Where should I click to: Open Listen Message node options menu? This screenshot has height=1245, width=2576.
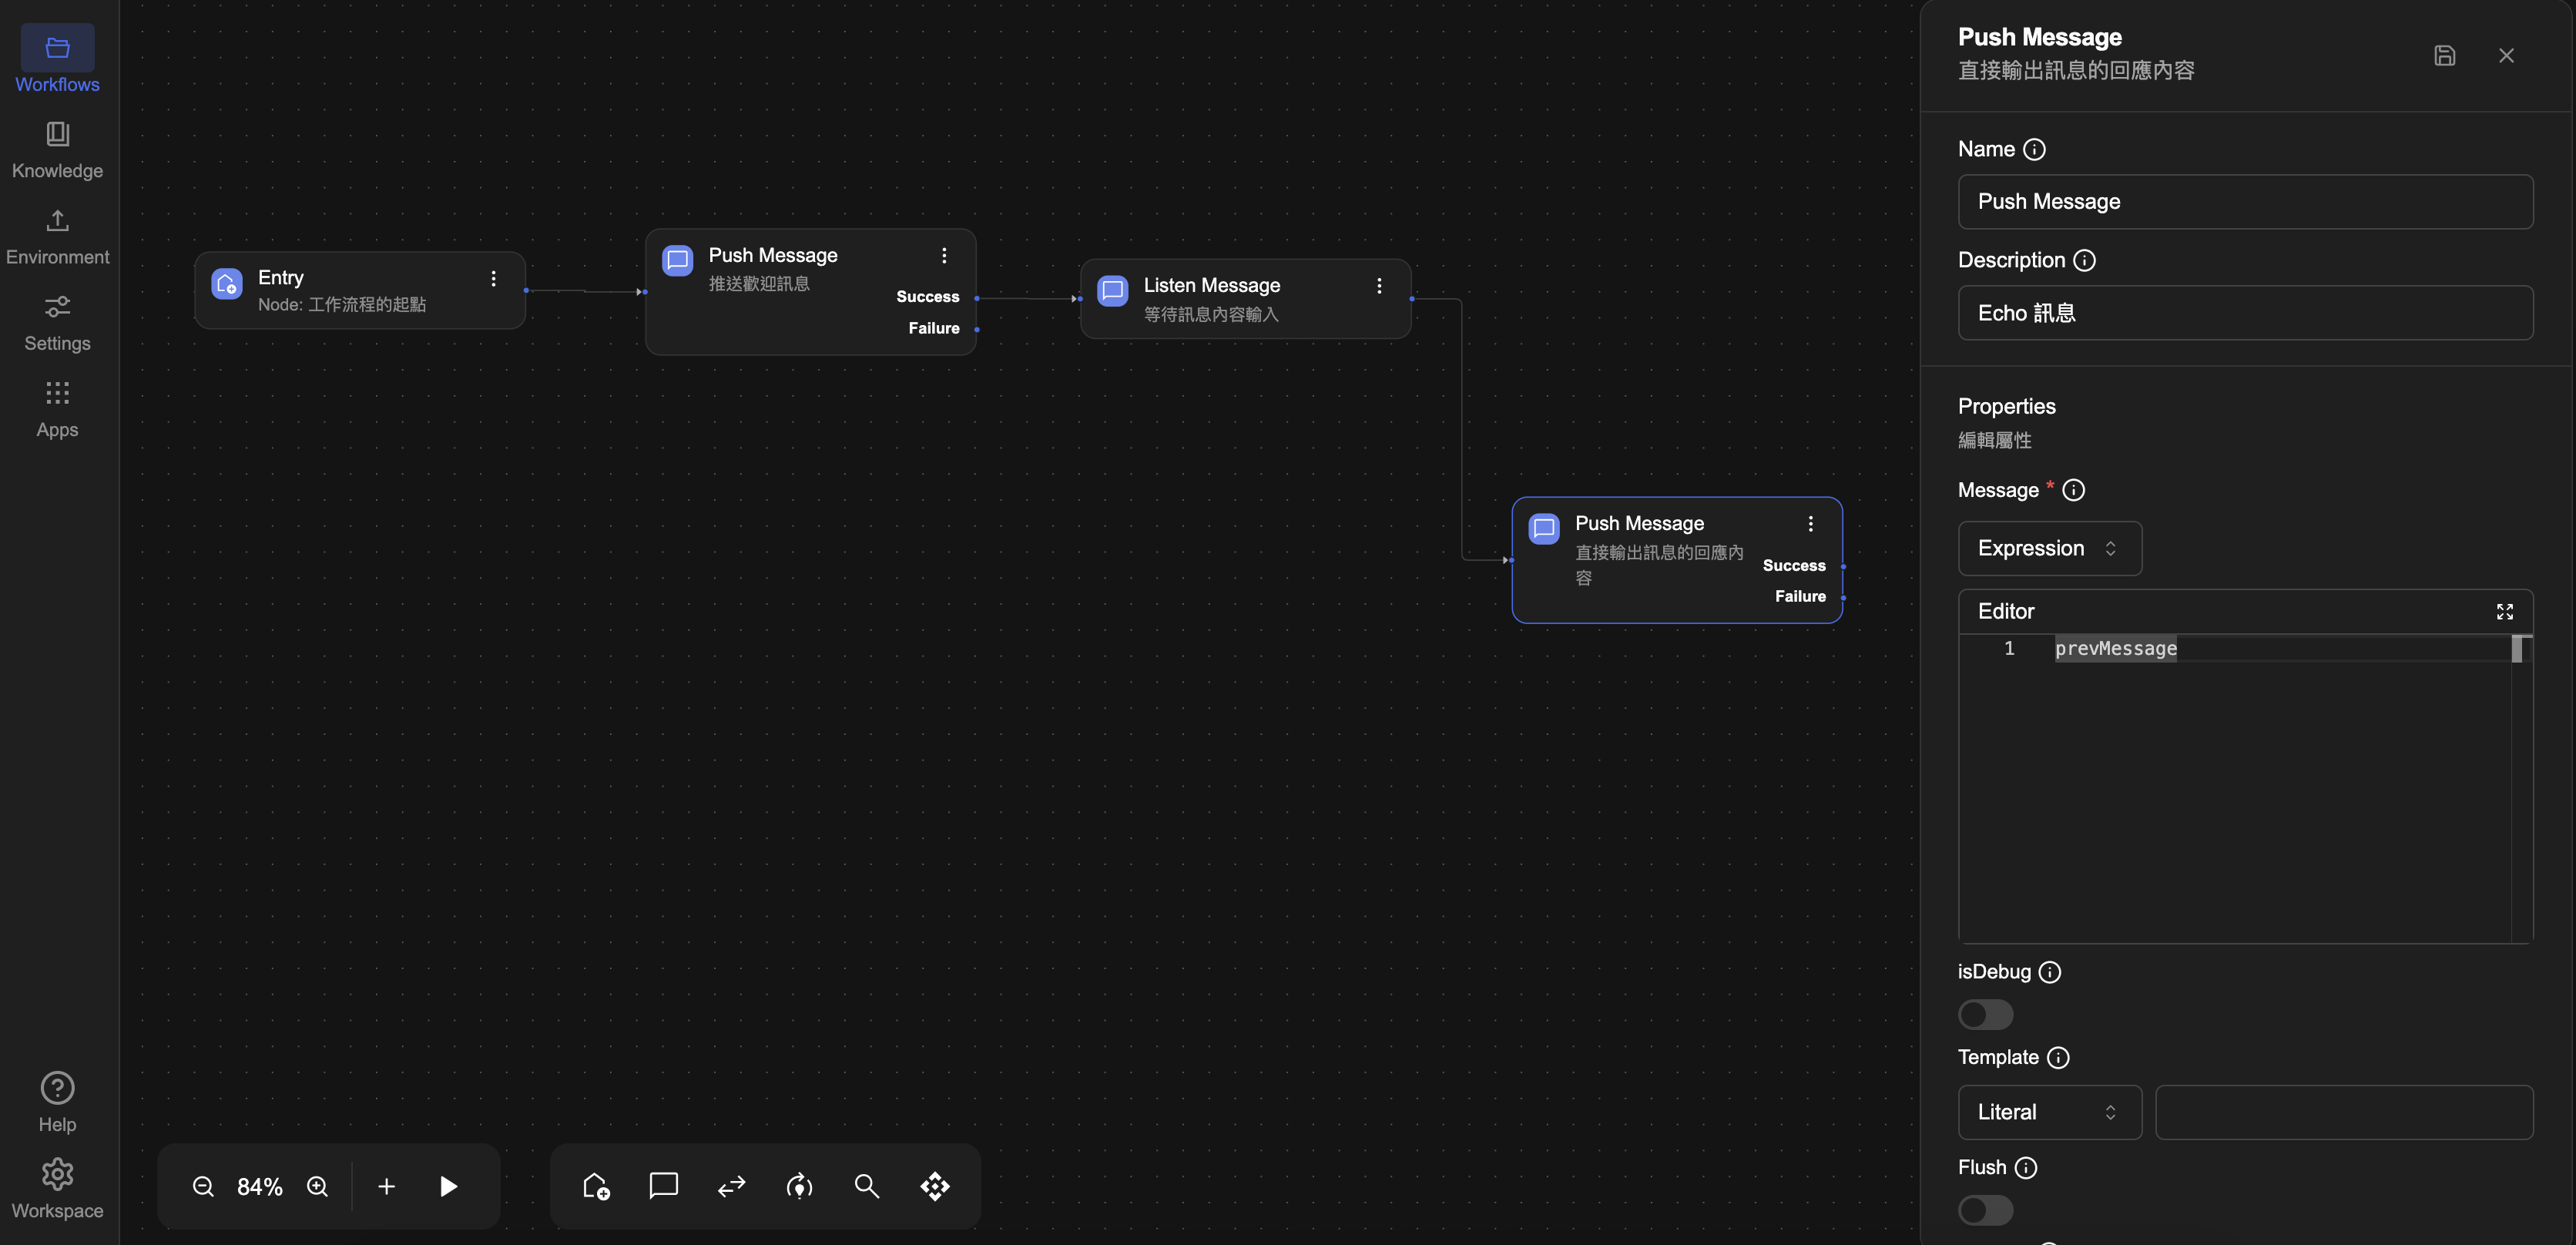click(x=1379, y=286)
